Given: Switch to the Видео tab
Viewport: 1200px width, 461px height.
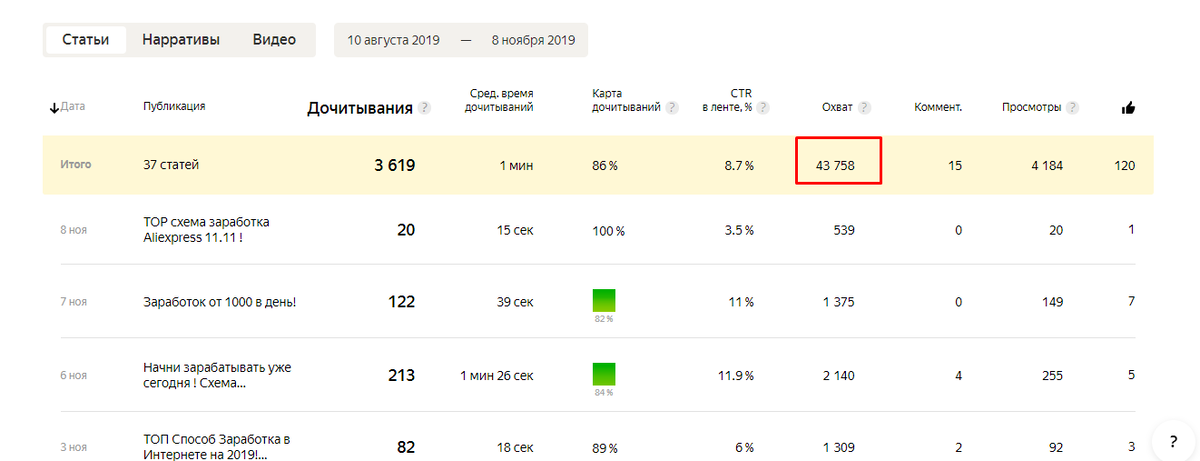Looking at the screenshot, I should pos(274,40).
